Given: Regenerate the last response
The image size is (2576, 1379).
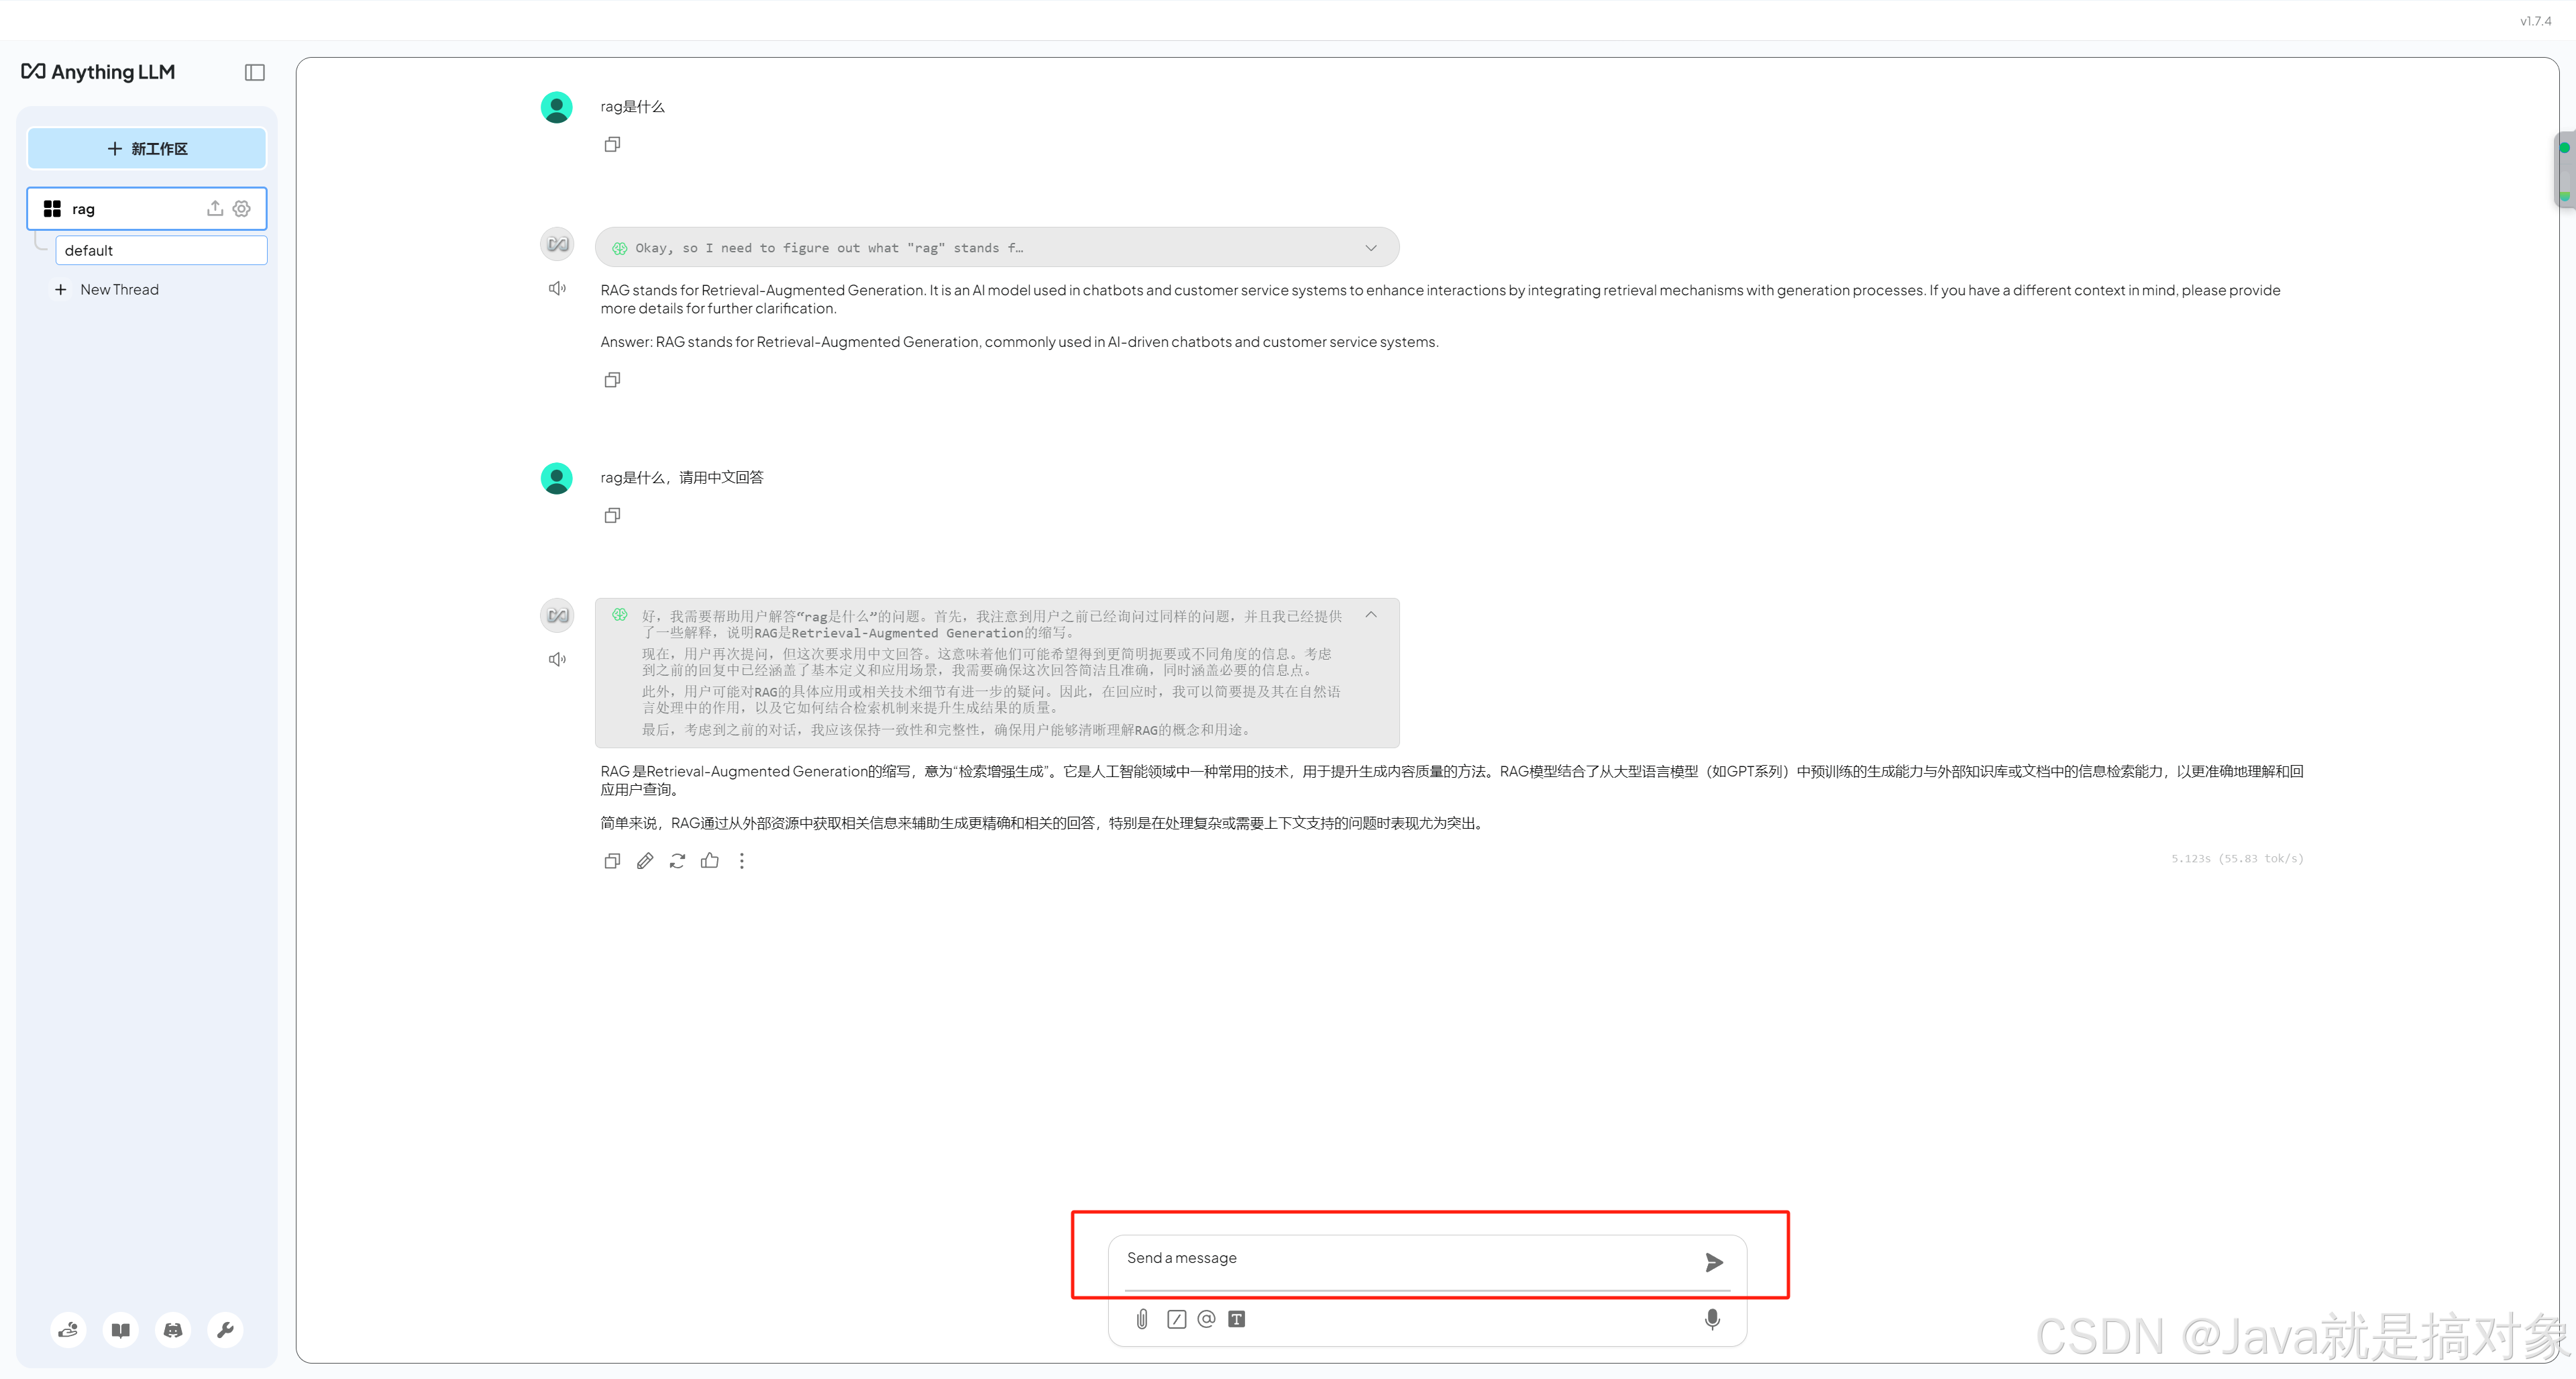Looking at the screenshot, I should tap(677, 860).
